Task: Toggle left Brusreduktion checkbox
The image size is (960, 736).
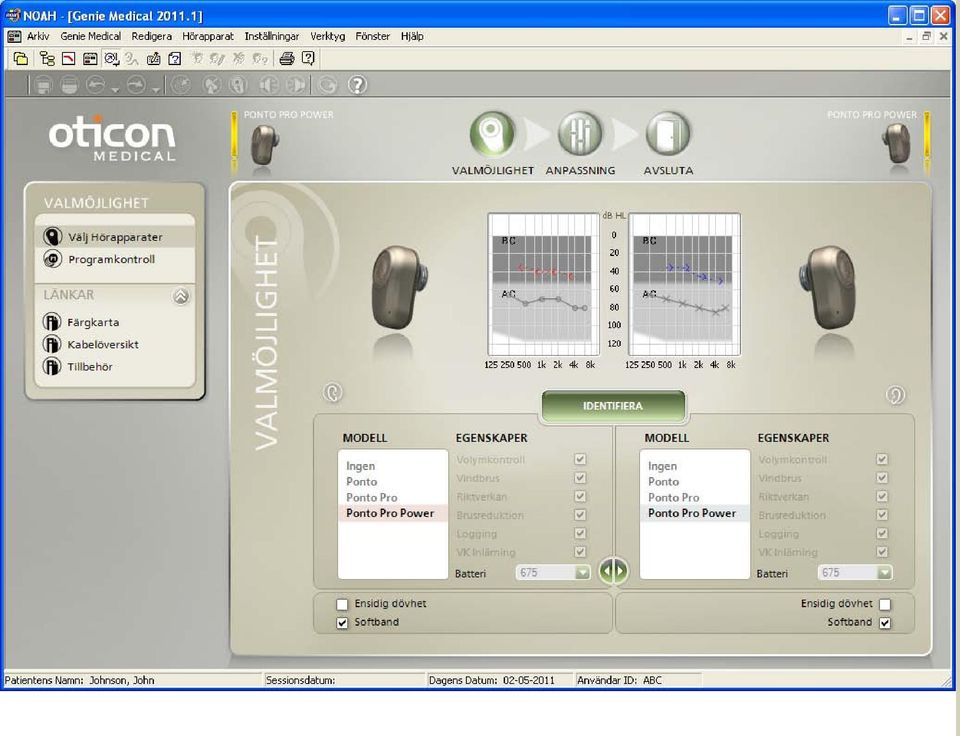Action: click(x=580, y=515)
